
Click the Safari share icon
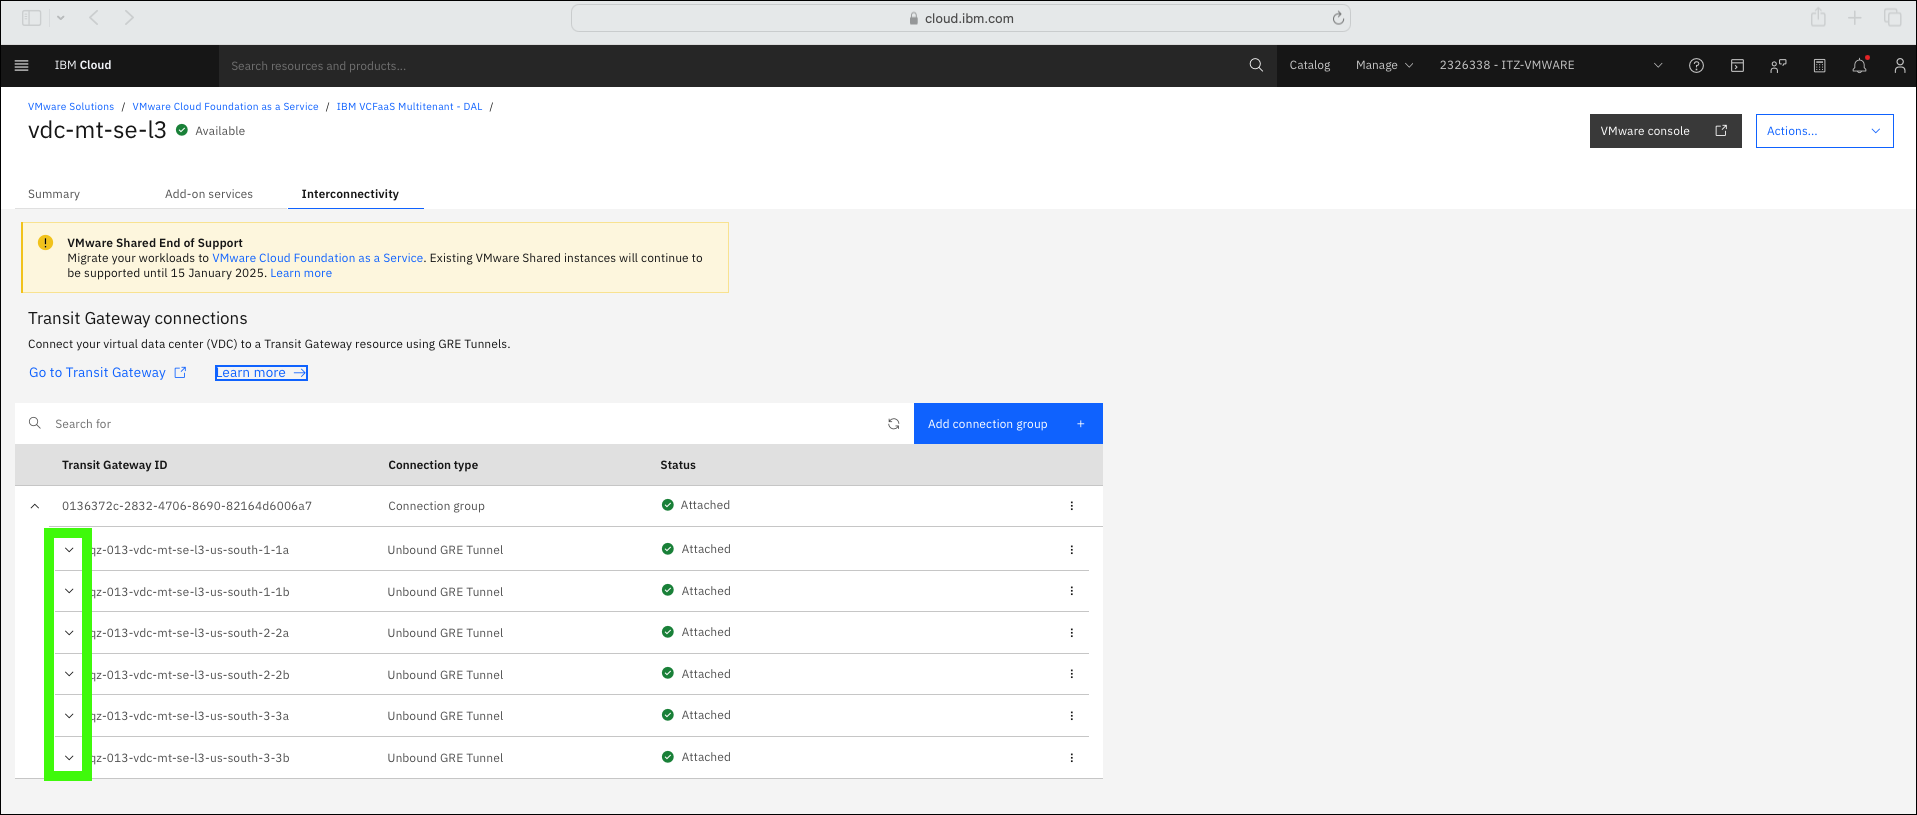(1818, 18)
